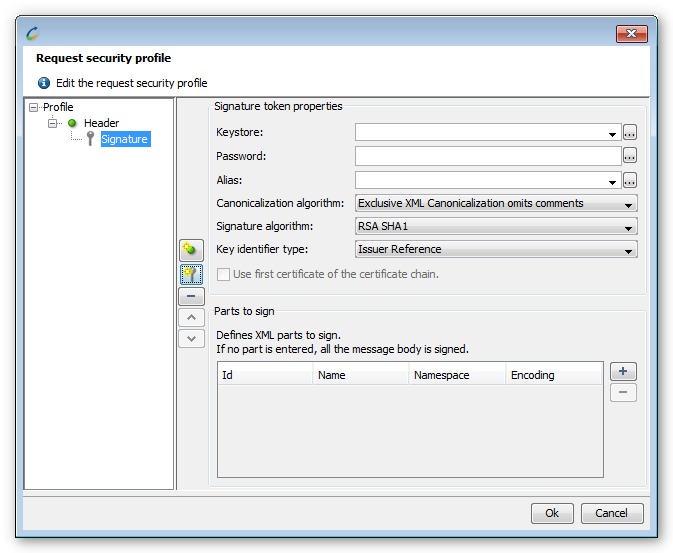Viewport: 673px width, 553px height.
Task: Browse for Keystore with ellipsis button
Action: pos(629,132)
